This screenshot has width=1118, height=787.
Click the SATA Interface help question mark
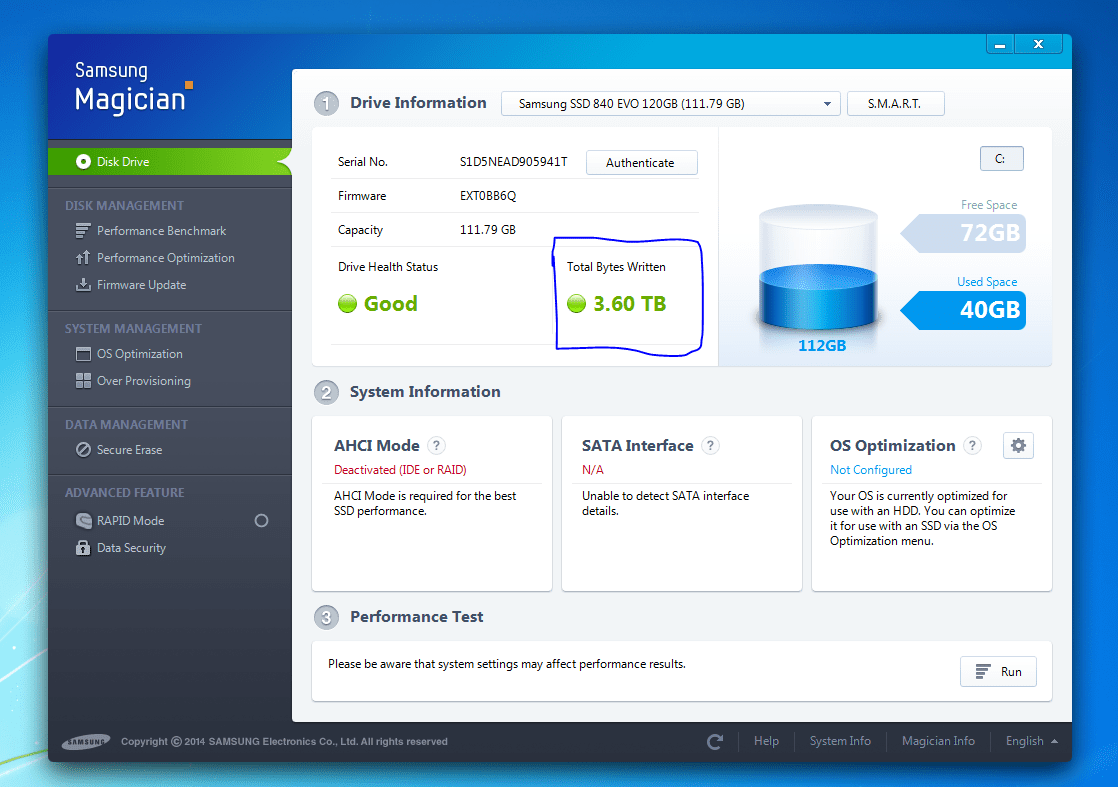[710, 446]
